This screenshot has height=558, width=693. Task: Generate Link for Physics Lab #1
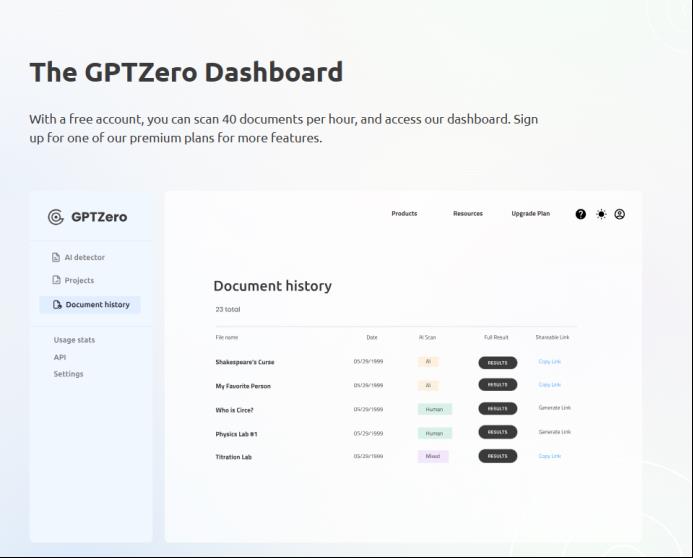tap(554, 432)
